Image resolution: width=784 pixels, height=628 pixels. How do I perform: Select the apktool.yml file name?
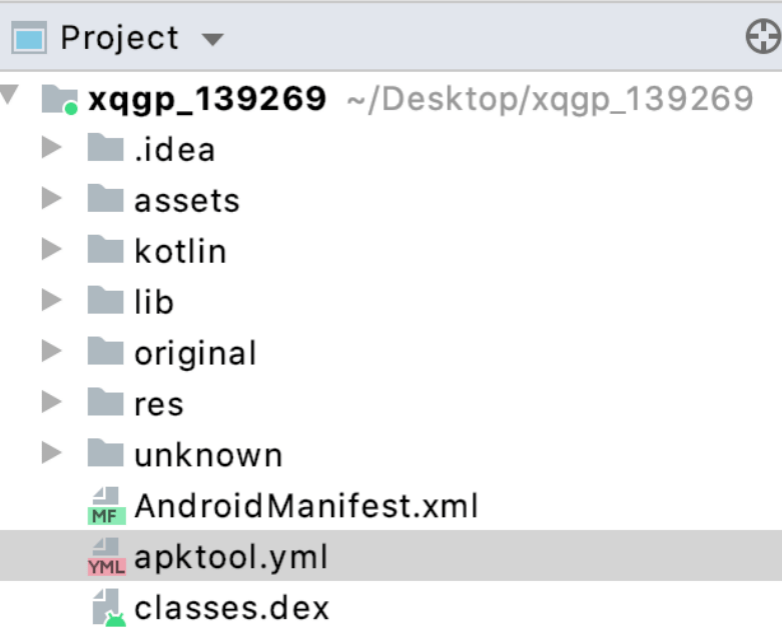[x=231, y=557]
